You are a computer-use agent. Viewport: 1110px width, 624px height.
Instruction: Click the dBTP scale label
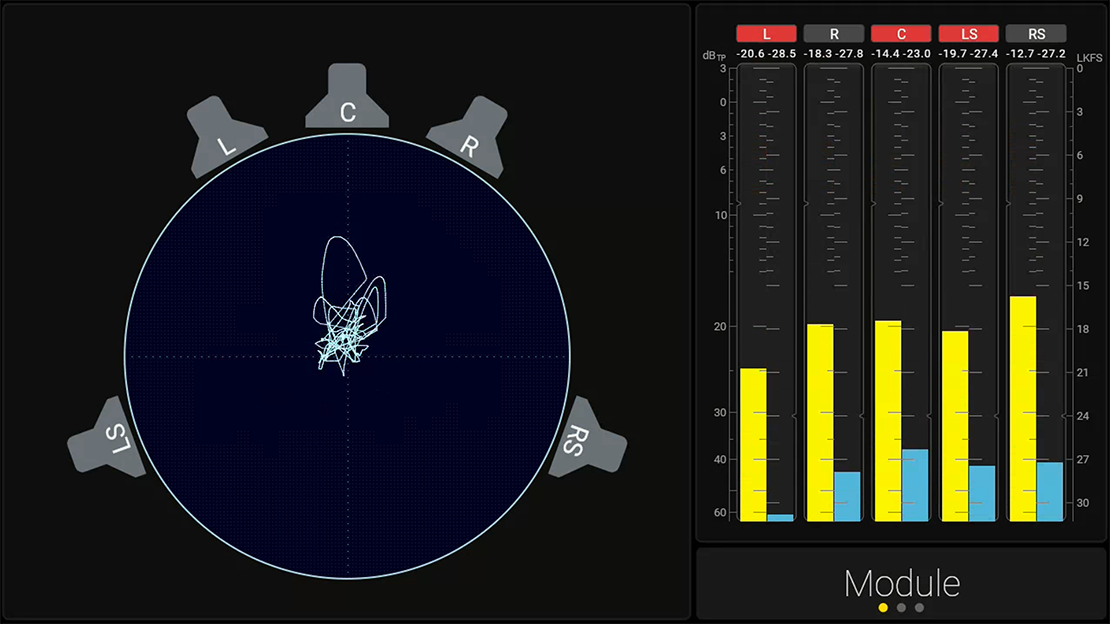pos(714,55)
